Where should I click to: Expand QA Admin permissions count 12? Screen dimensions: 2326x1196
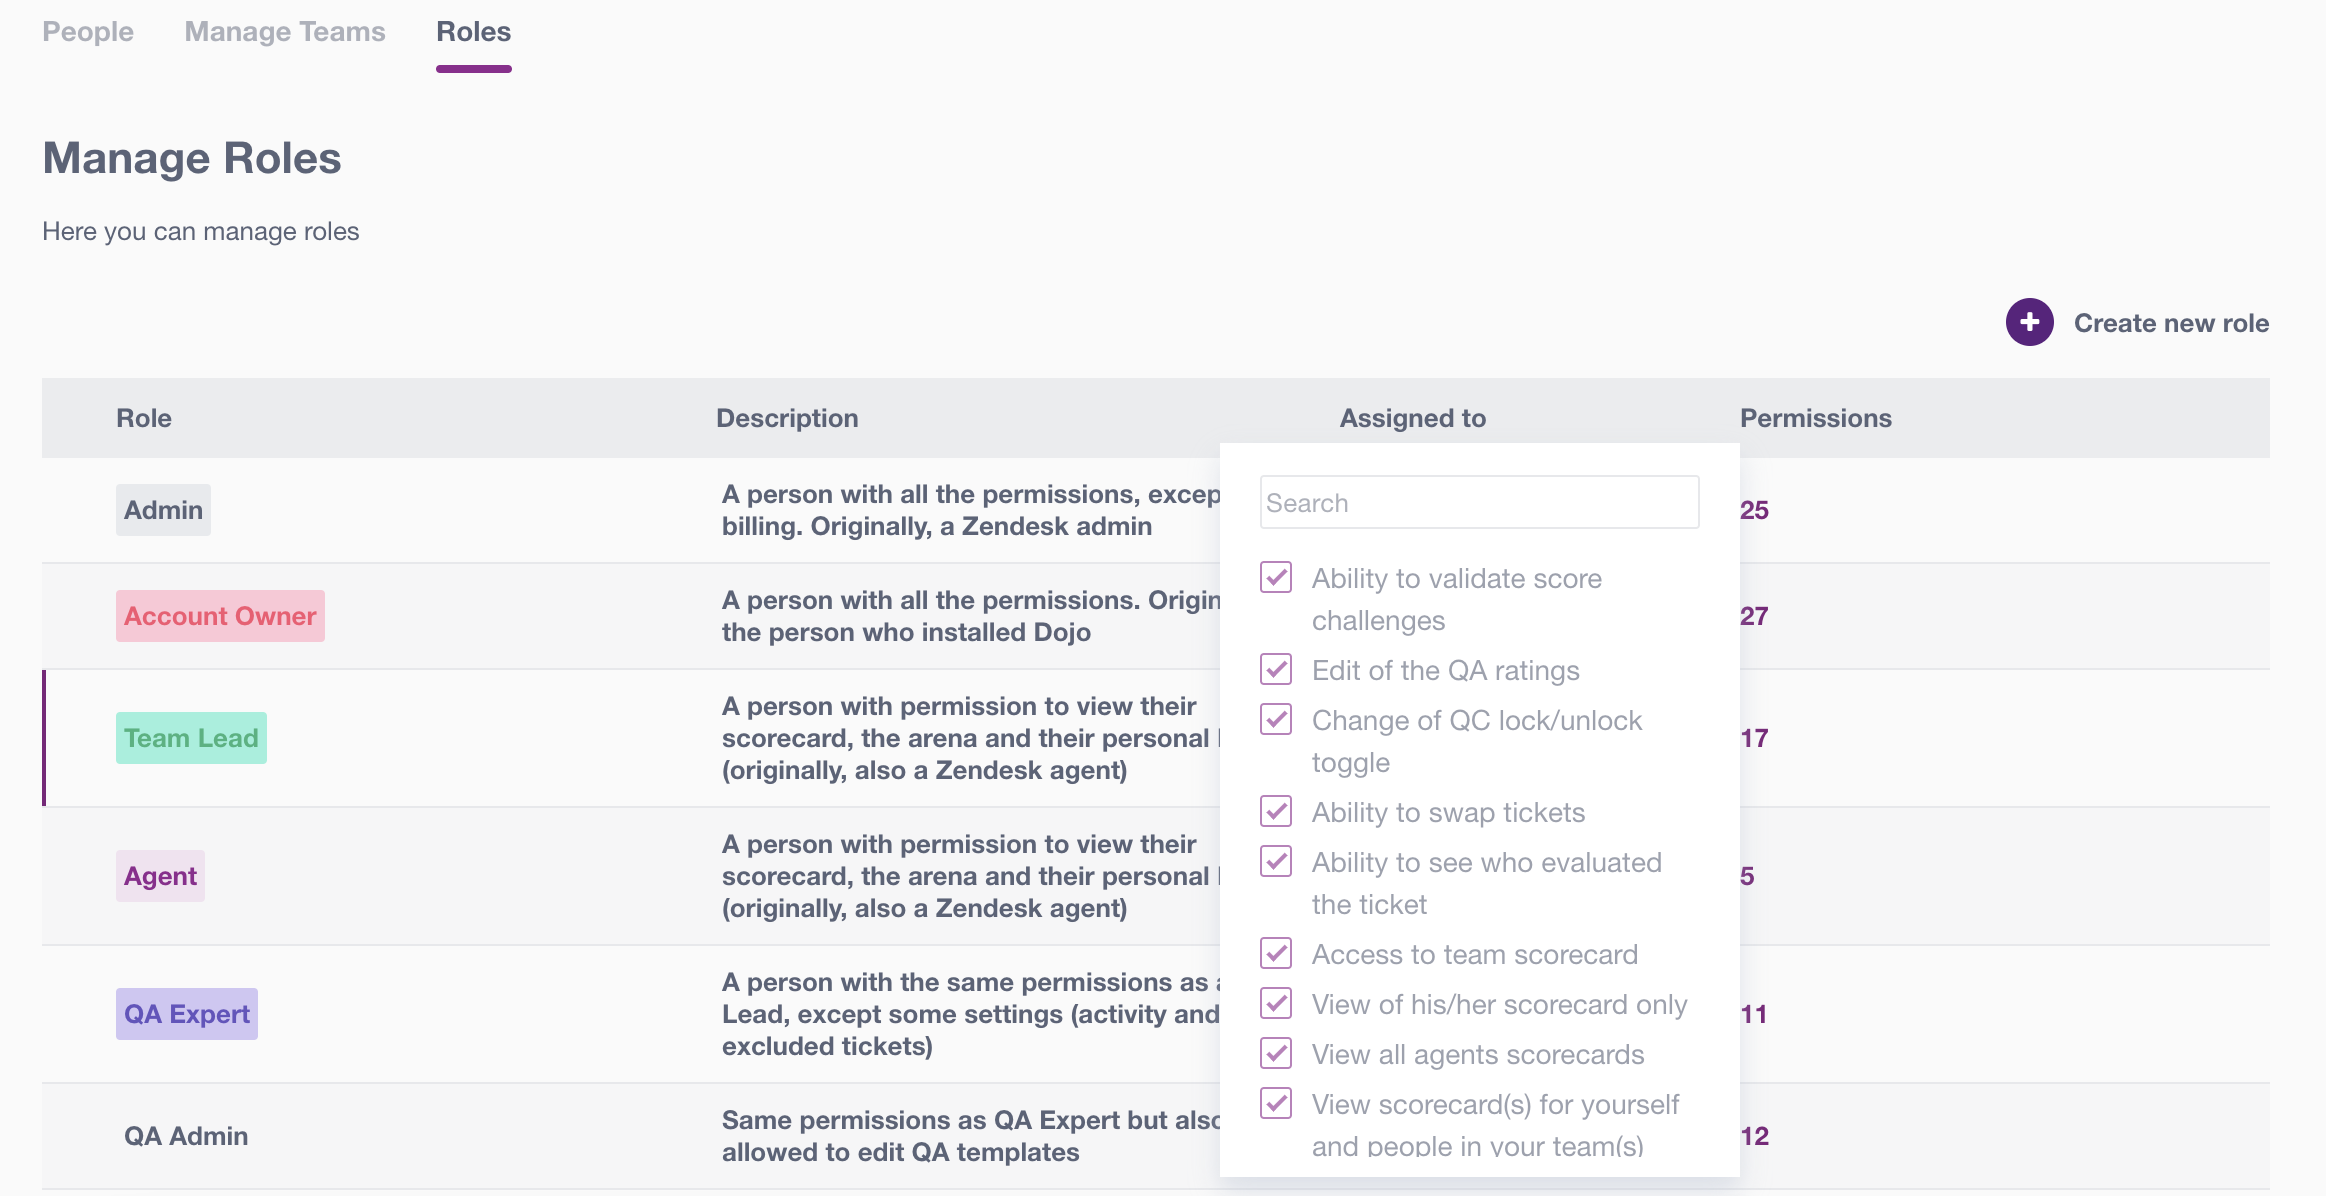(x=1755, y=1136)
